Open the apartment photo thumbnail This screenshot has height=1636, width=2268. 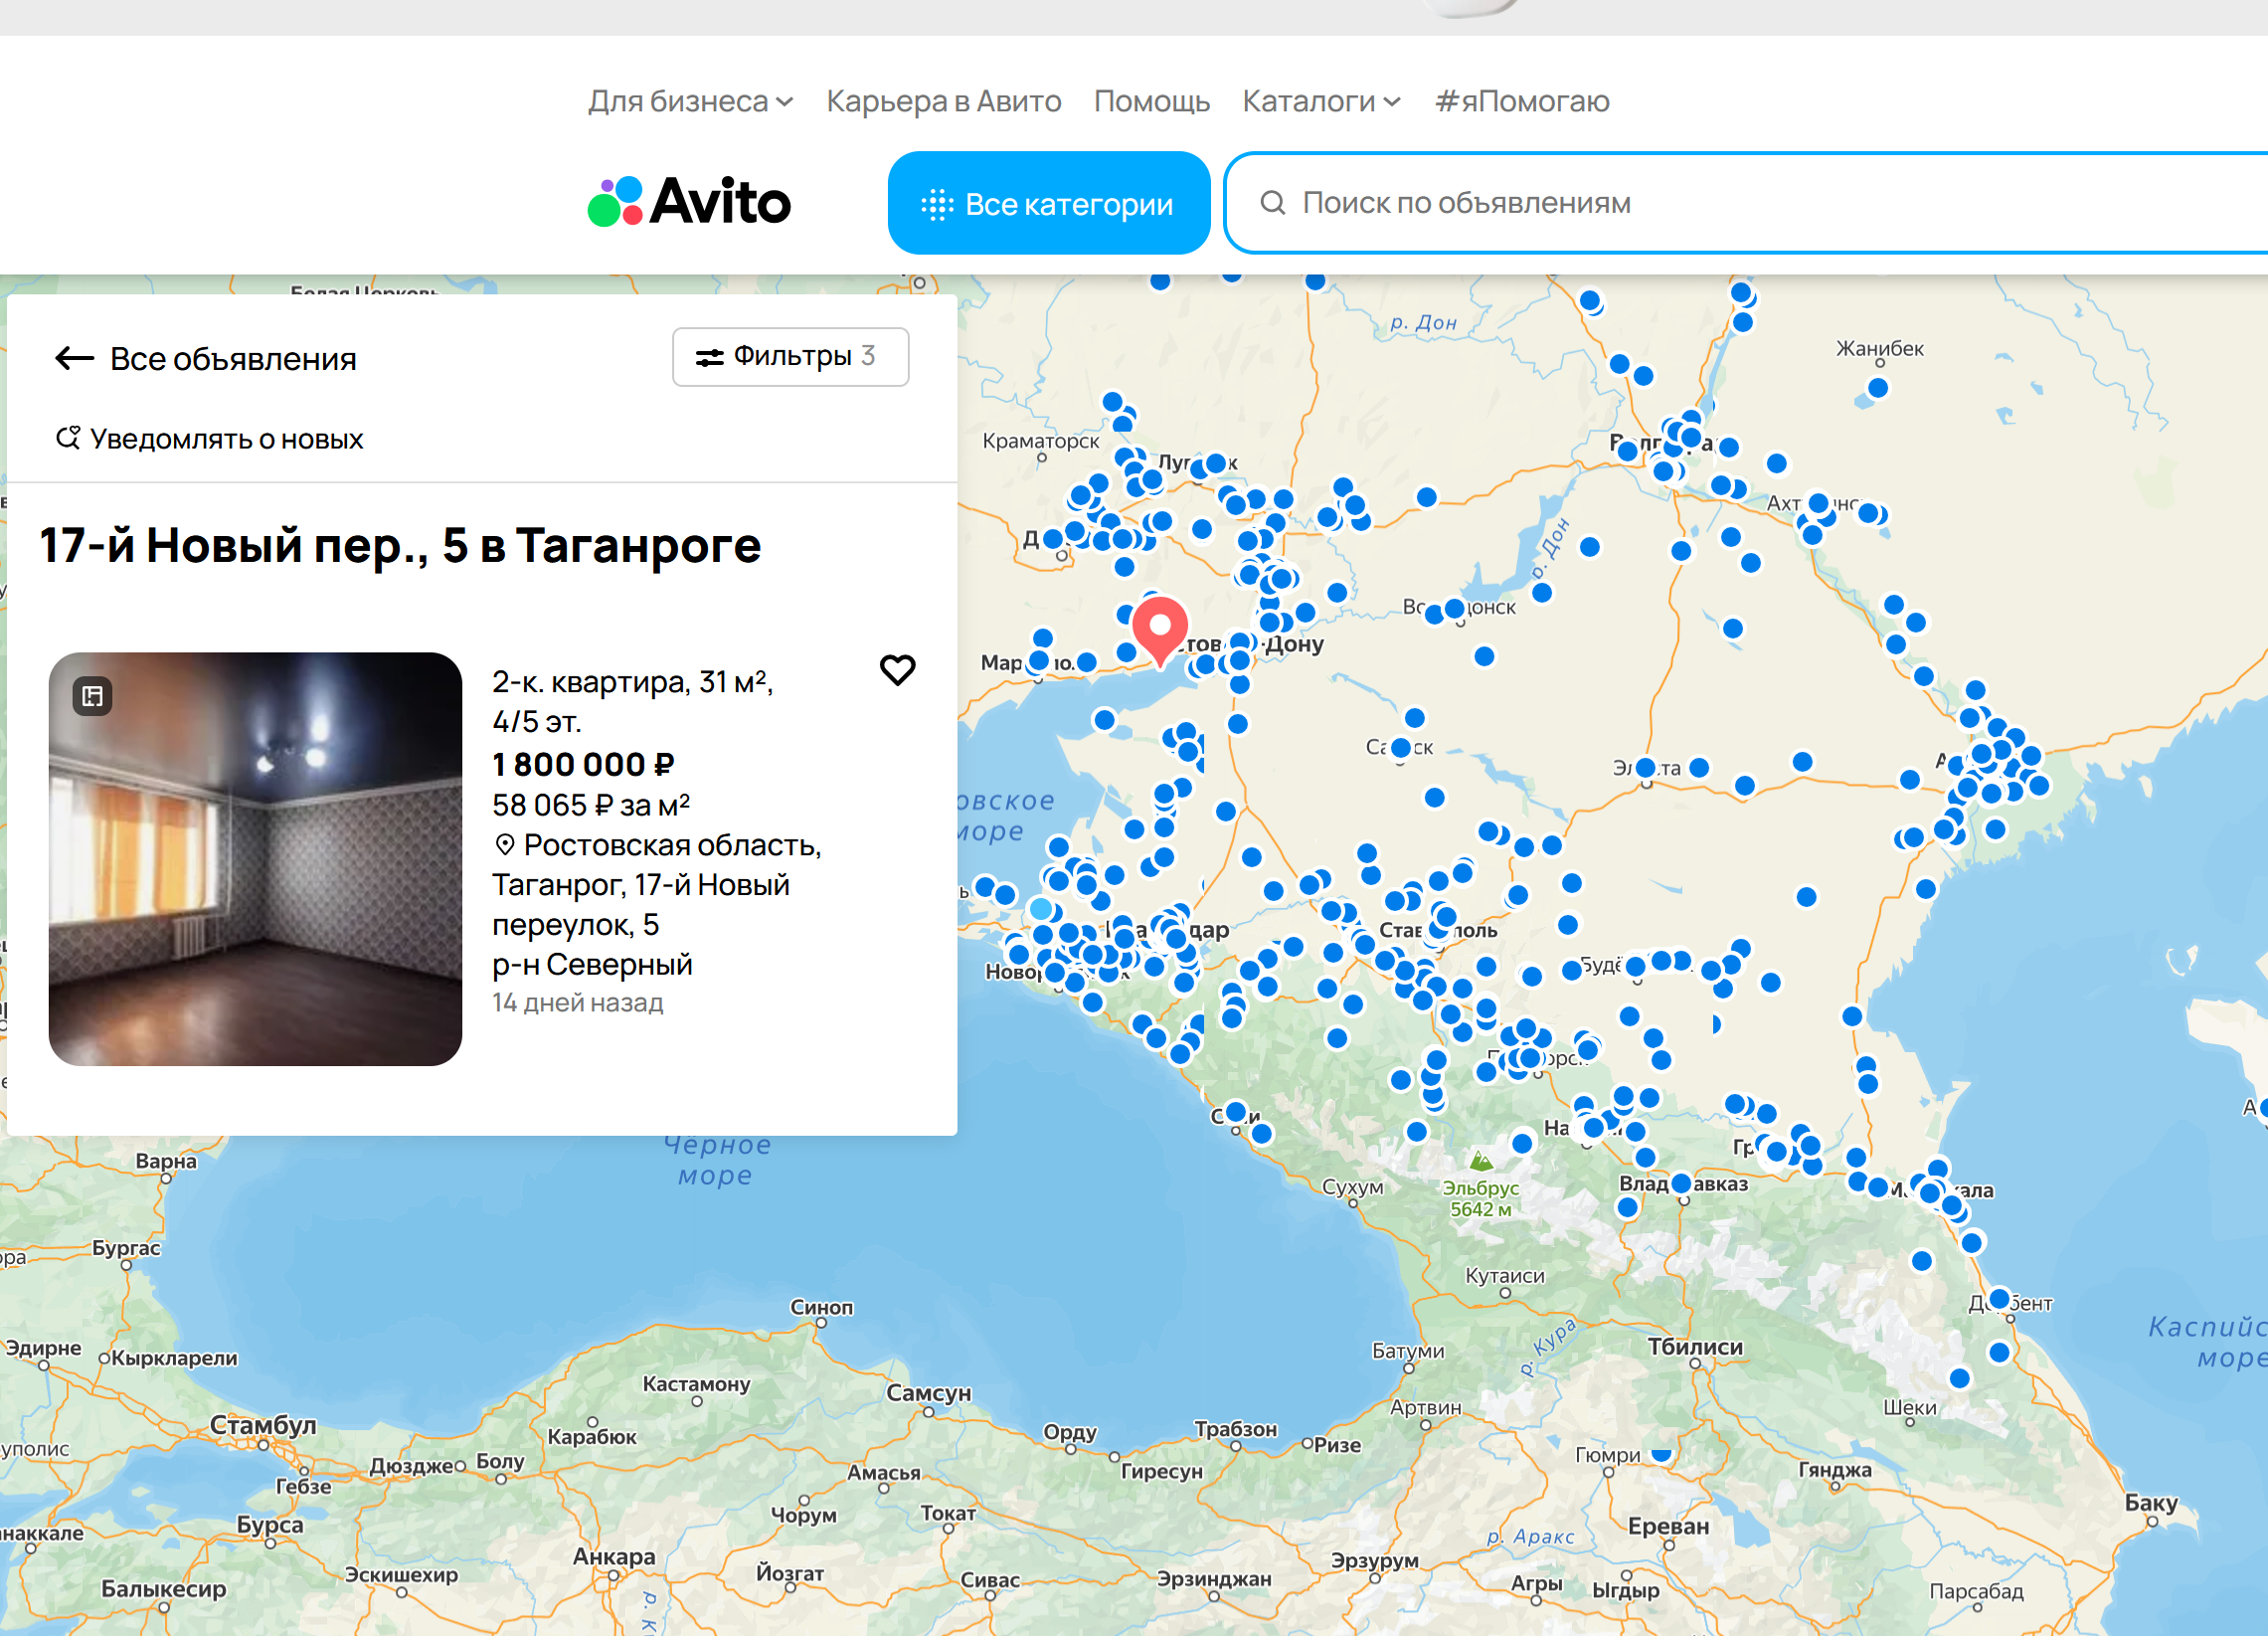pyautogui.click(x=255, y=858)
